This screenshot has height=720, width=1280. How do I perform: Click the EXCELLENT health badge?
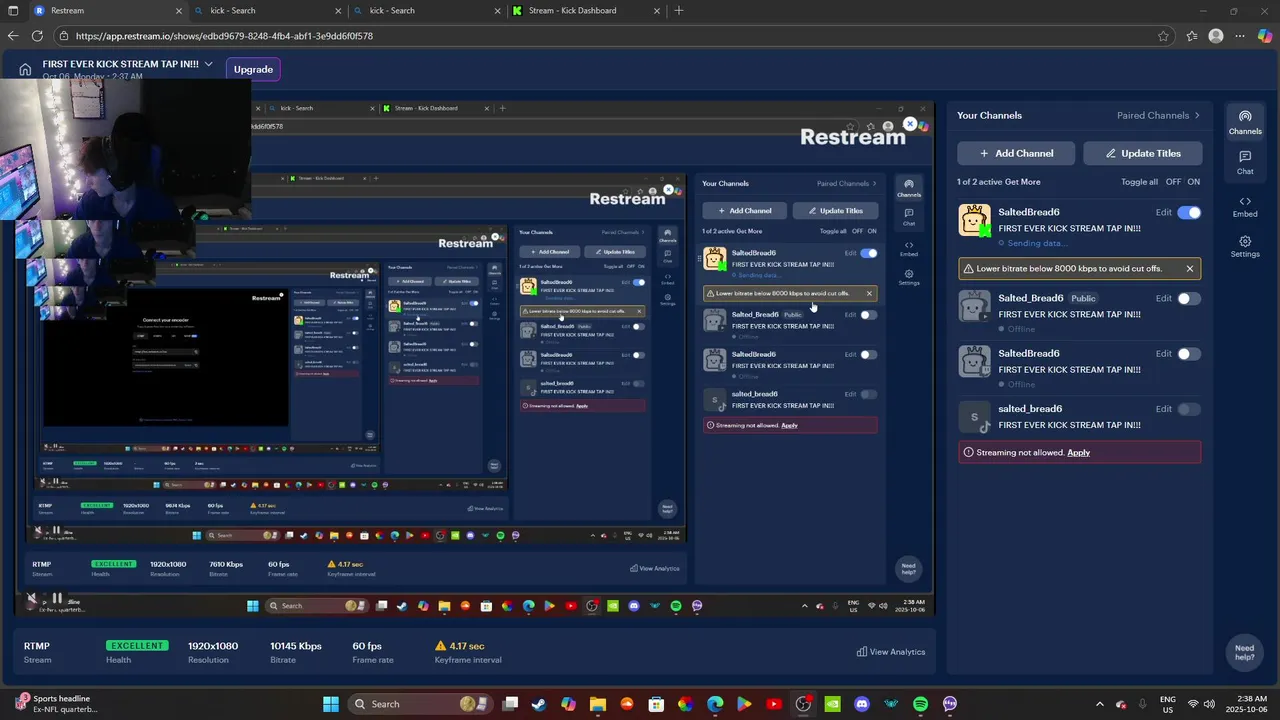coord(137,646)
